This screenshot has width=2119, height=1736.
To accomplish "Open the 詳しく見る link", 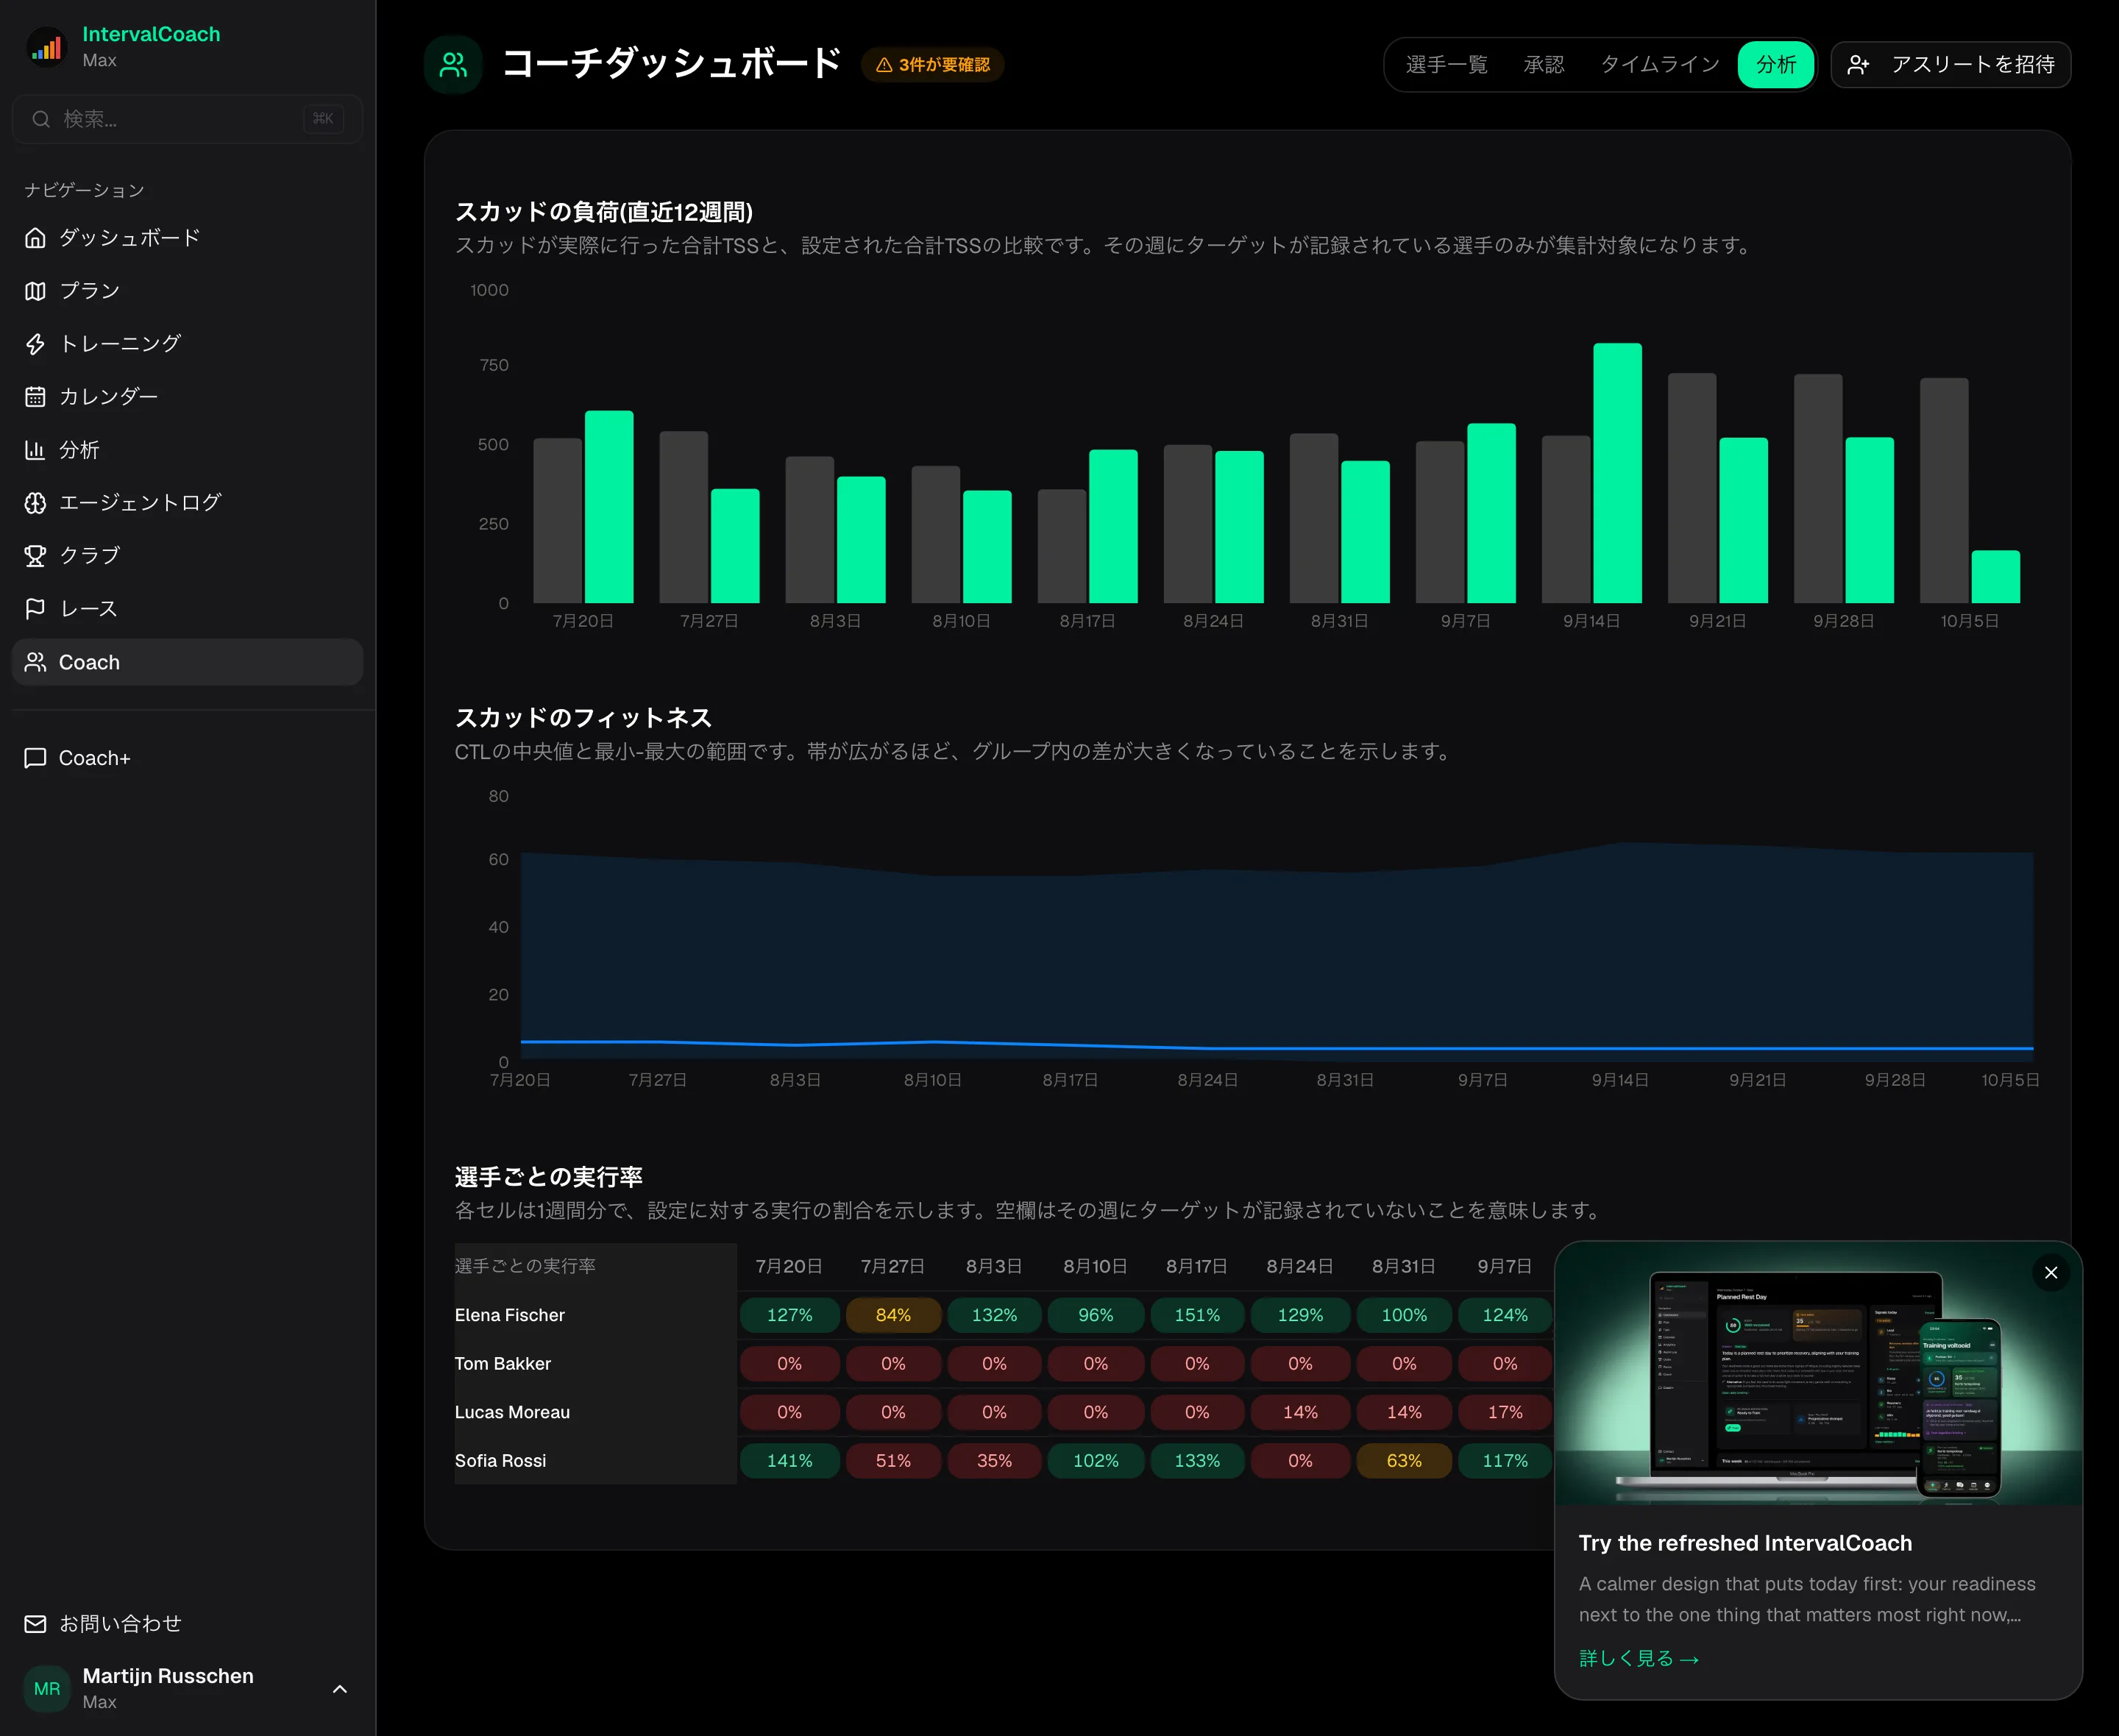I will tap(1638, 1659).
